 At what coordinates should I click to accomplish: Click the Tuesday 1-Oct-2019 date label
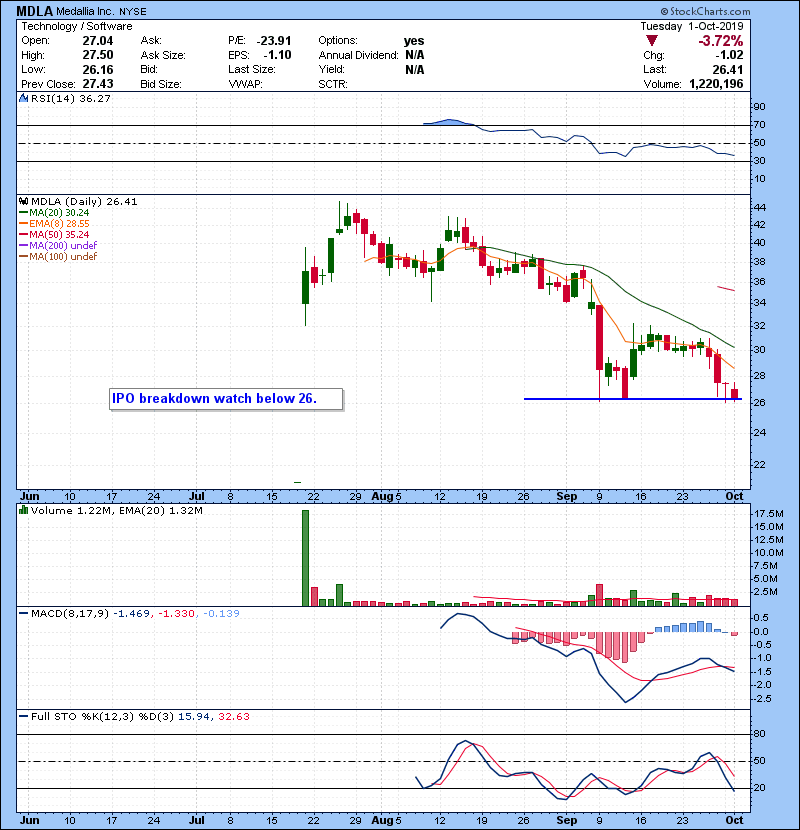point(692,26)
